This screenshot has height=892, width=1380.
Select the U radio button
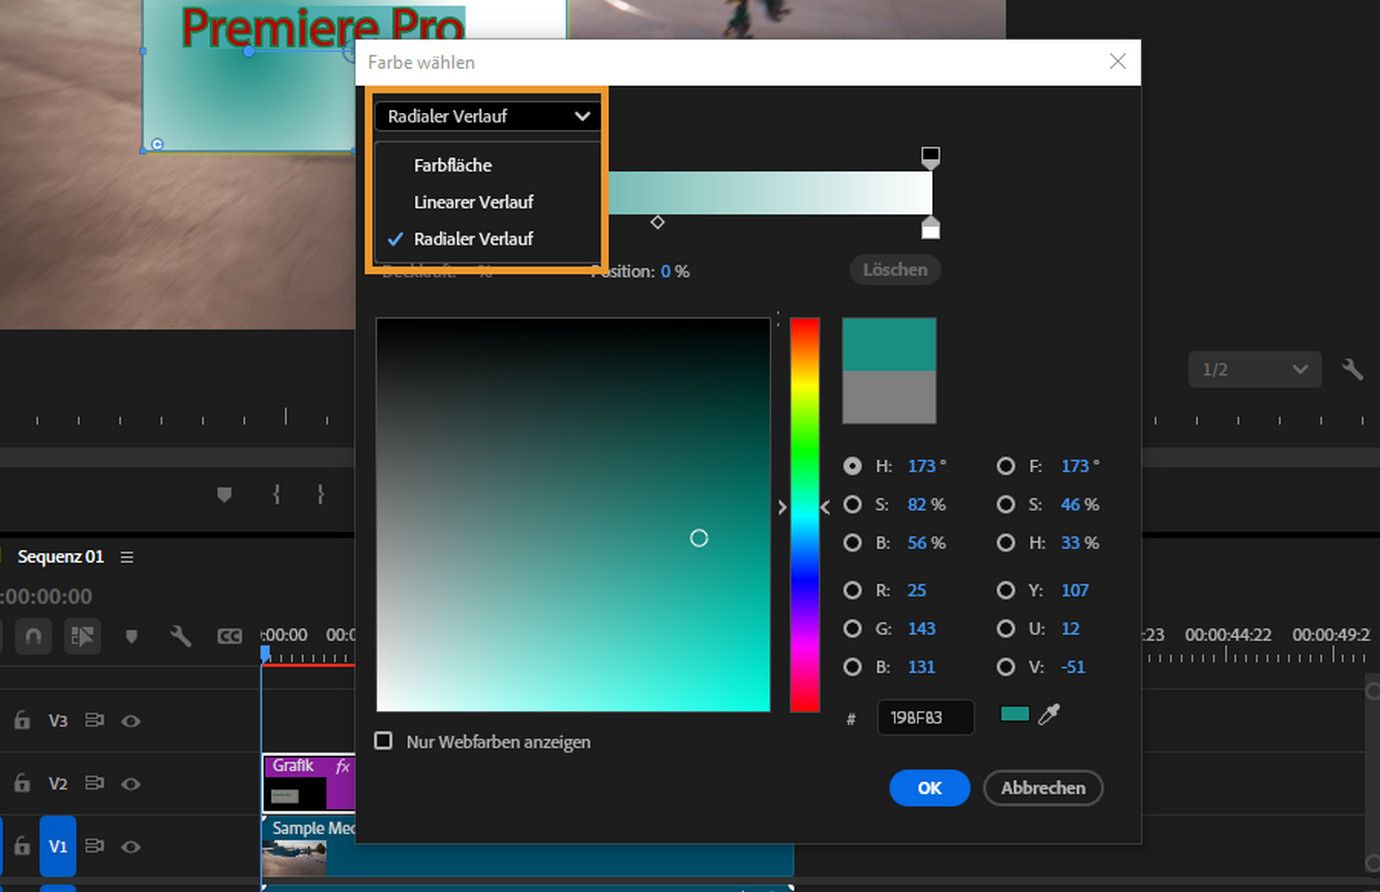[1006, 629]
